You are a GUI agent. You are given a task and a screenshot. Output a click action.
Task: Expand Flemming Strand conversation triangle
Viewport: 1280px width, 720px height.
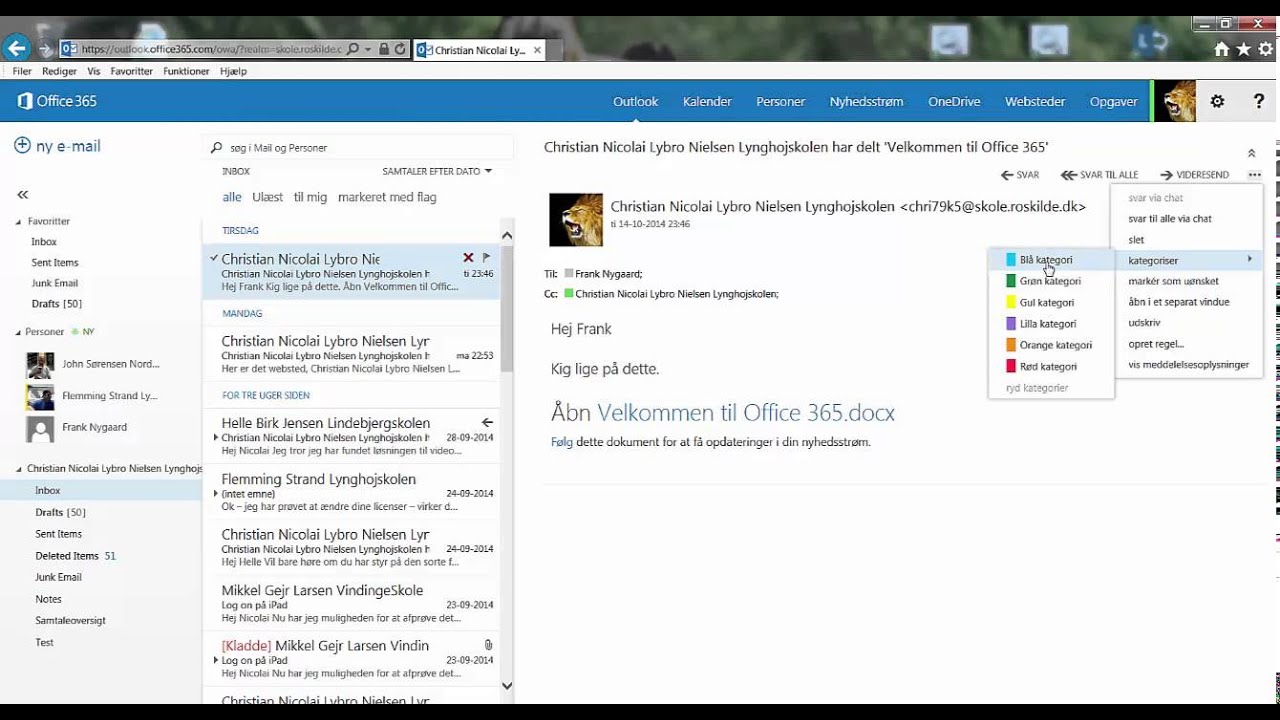216,494
